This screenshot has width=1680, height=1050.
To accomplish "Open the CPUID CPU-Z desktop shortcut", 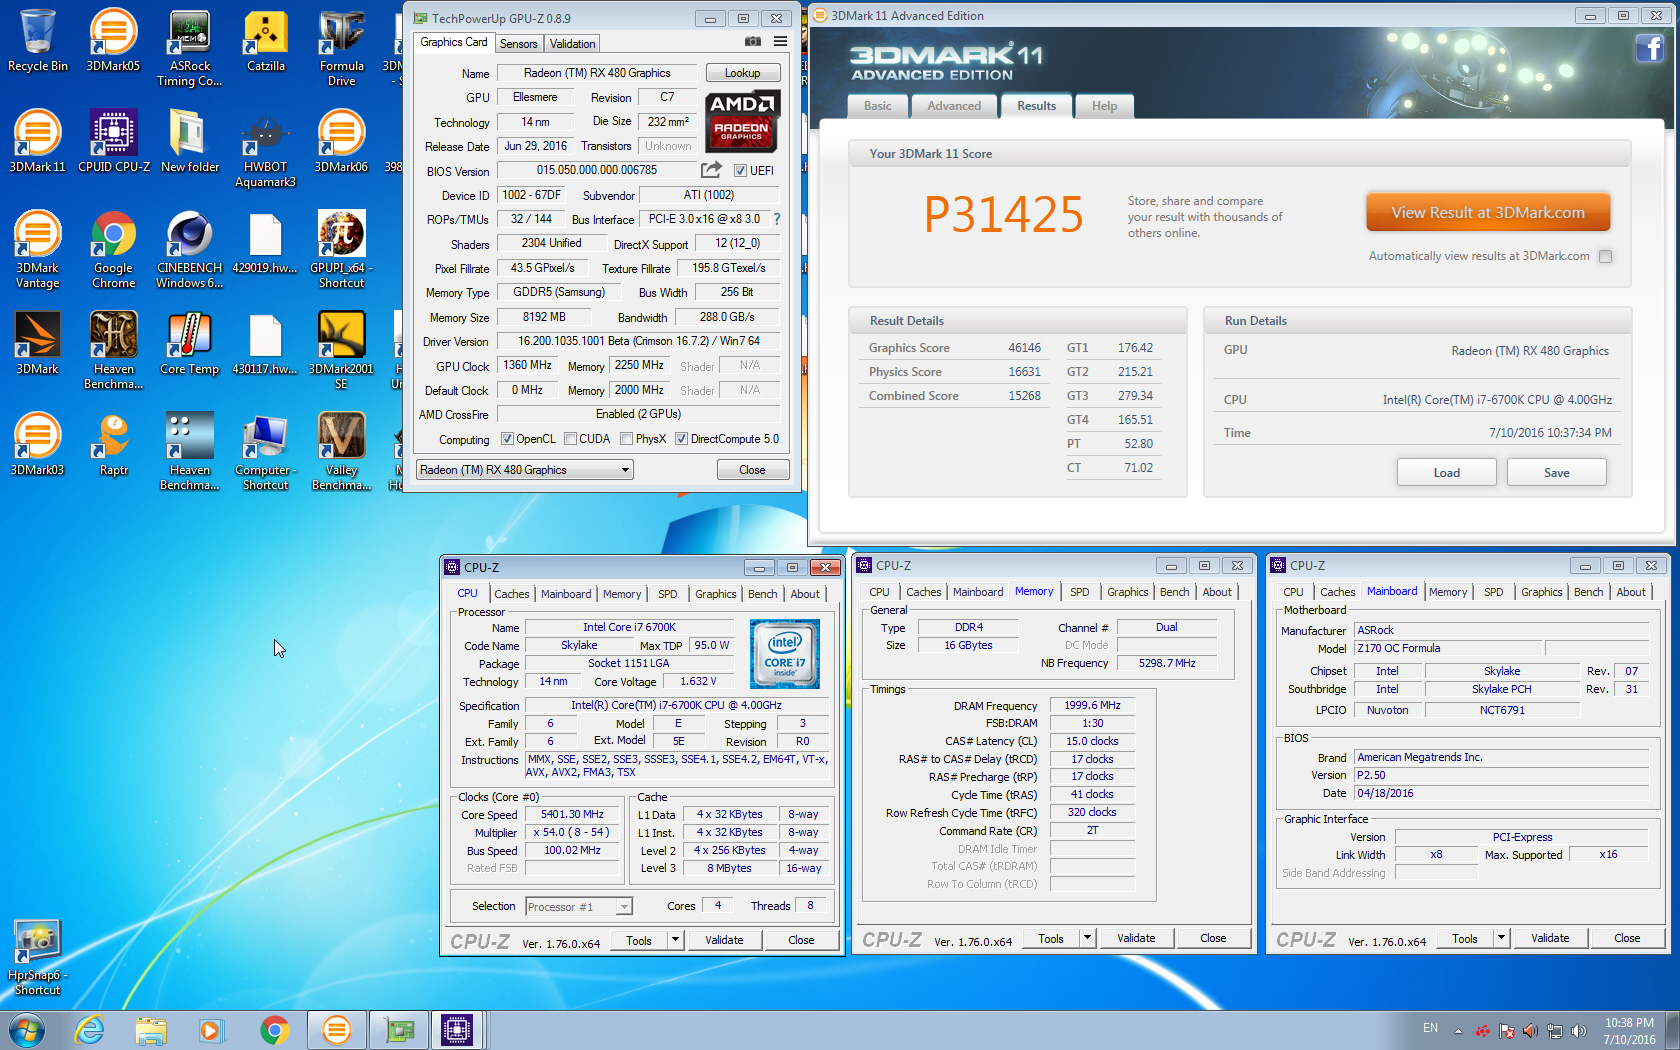I will click(114, 141).
